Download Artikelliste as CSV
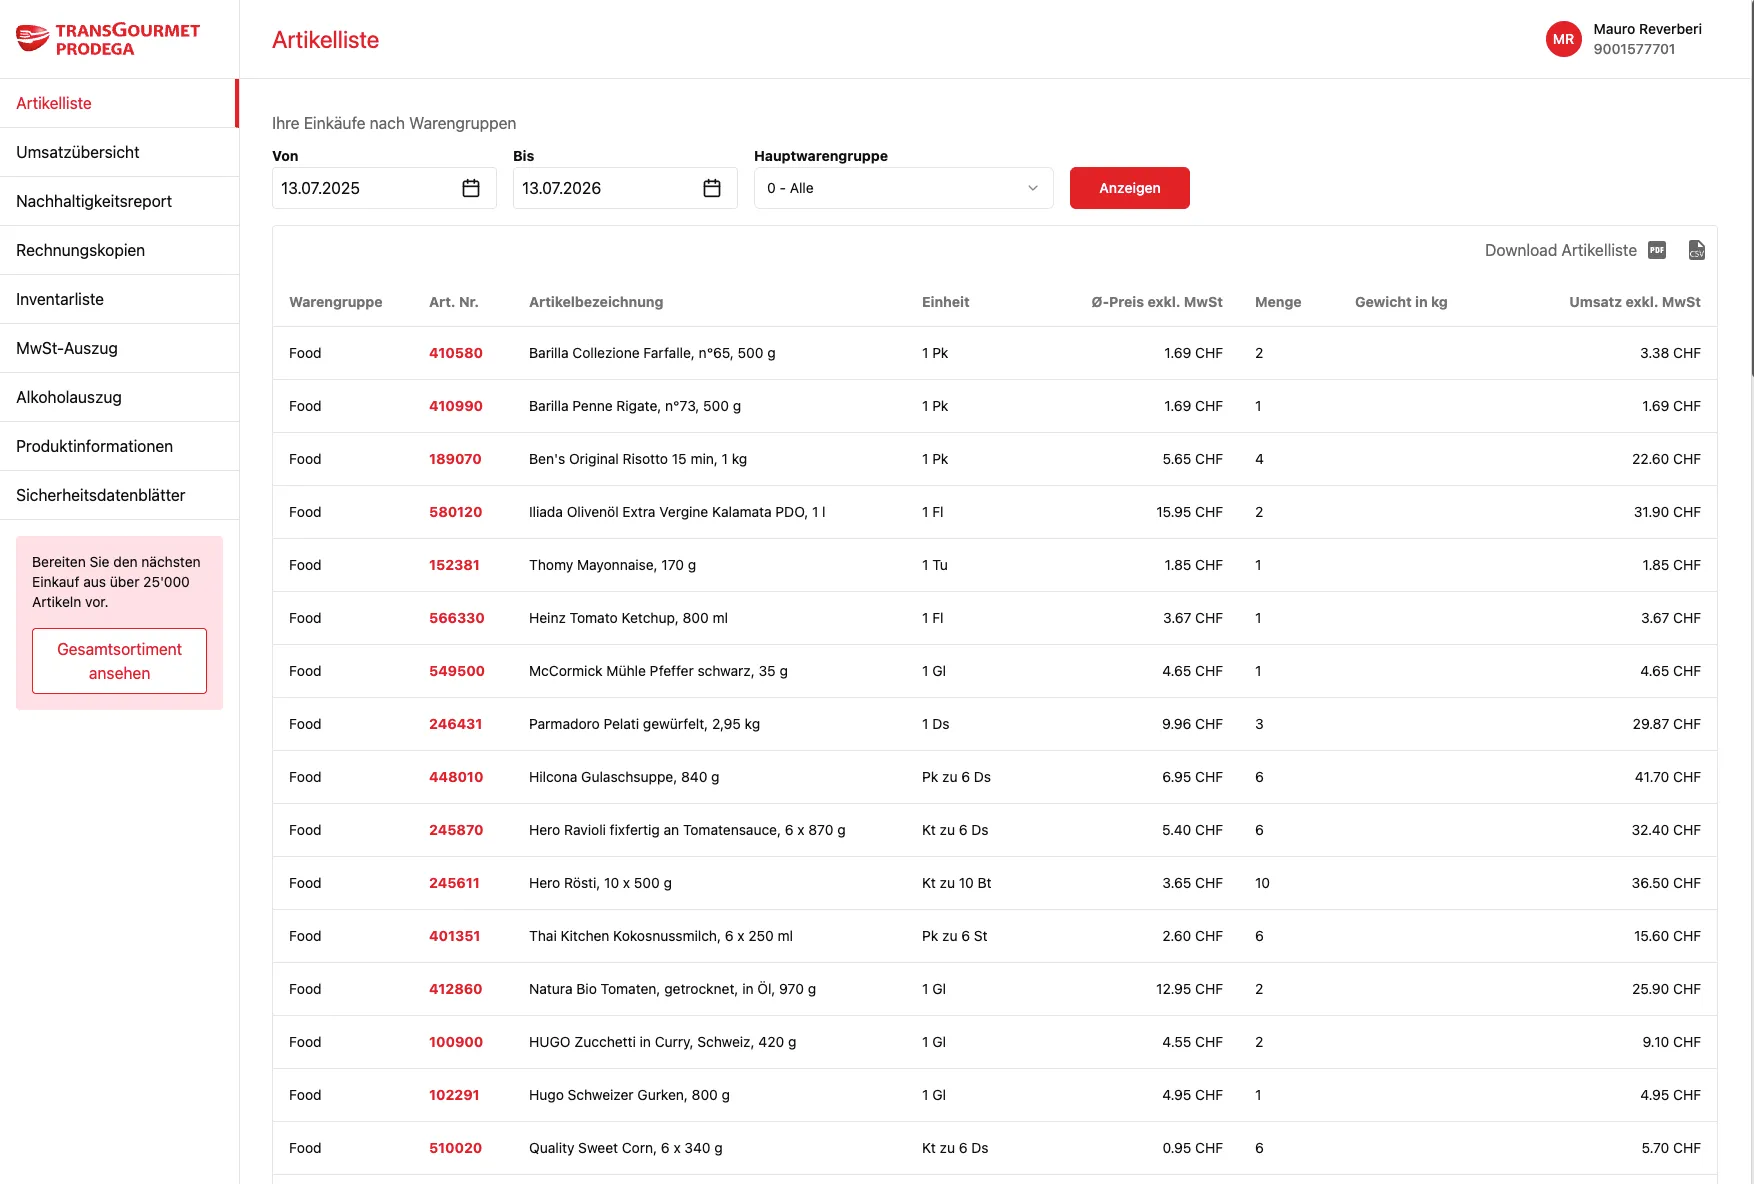 tap(1696, 250)
